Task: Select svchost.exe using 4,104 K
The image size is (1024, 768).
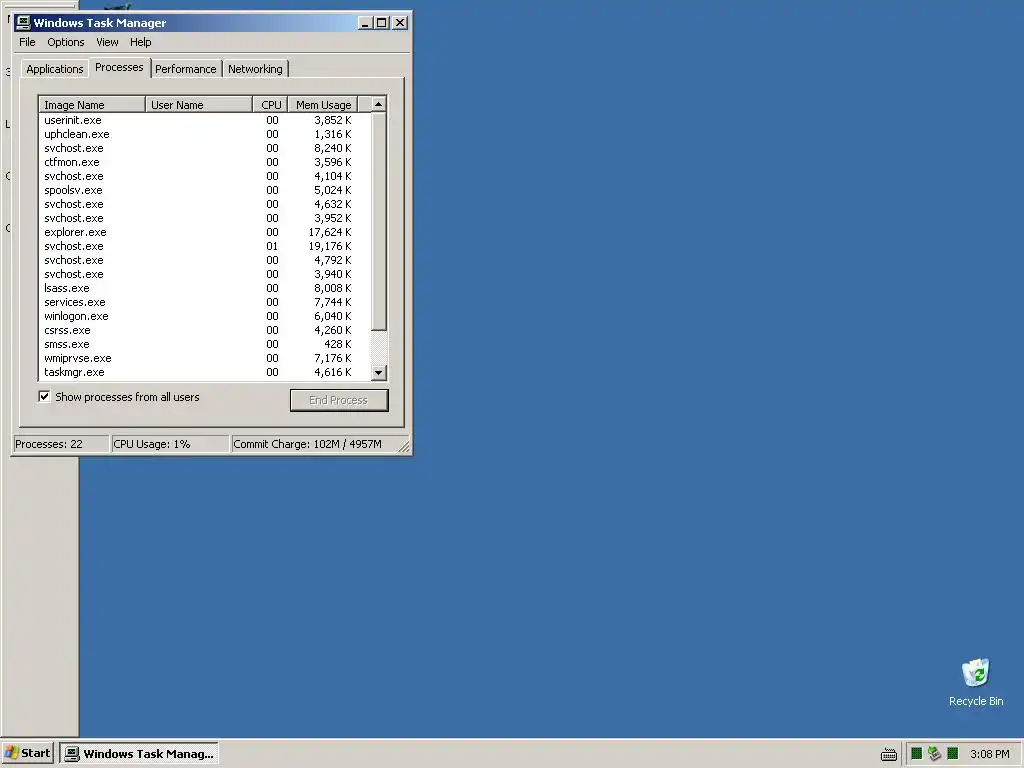Action: coord(204,176)
